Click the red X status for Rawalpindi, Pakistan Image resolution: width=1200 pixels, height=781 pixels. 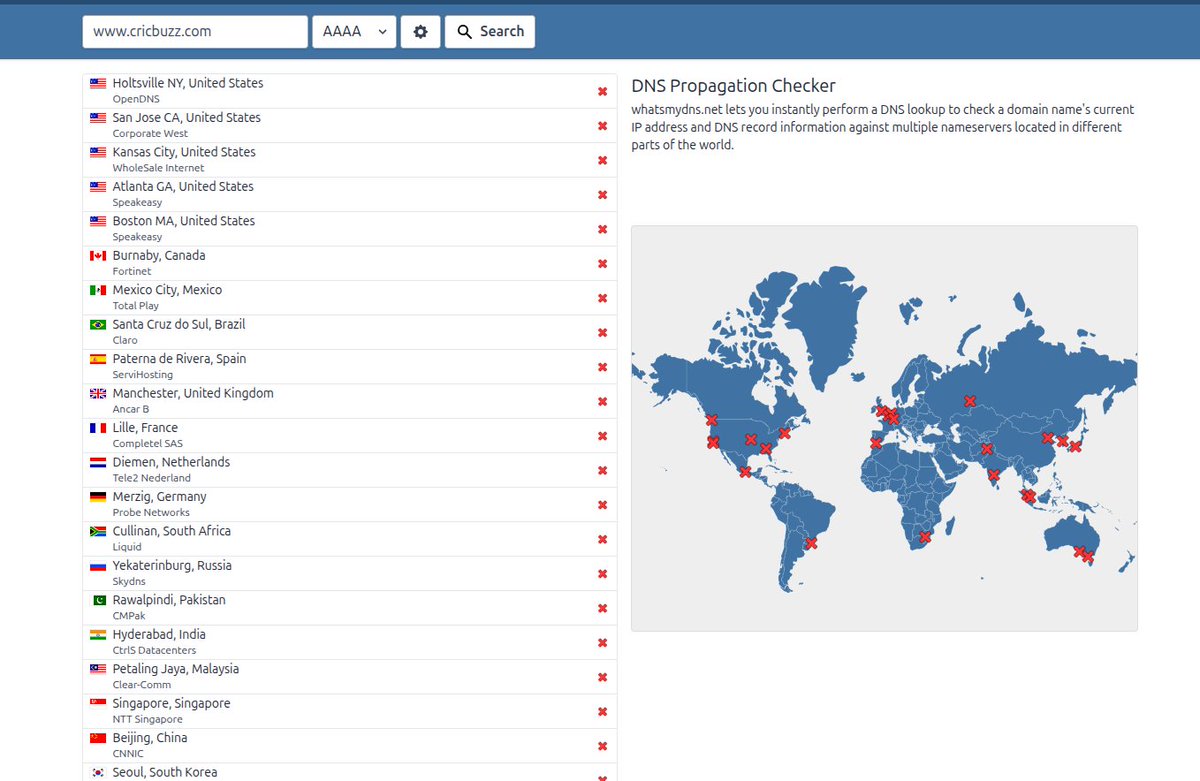(602, 609)
